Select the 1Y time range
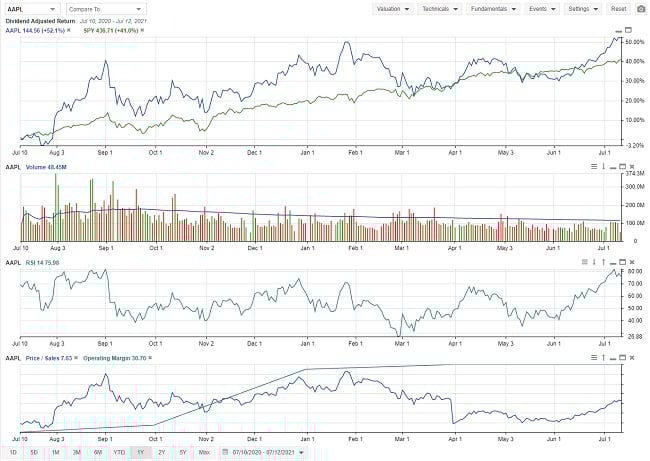 click(141, 452)
